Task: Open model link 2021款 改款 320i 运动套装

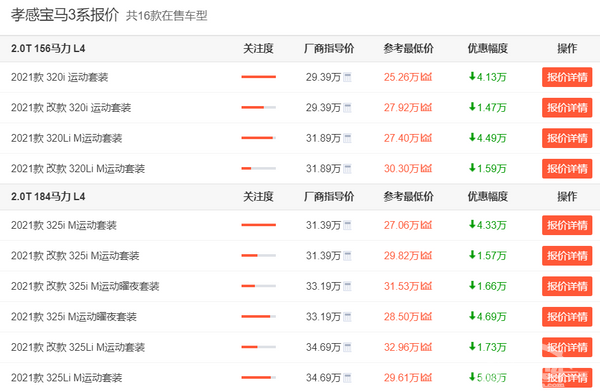Action: click(x=71, y=108)
